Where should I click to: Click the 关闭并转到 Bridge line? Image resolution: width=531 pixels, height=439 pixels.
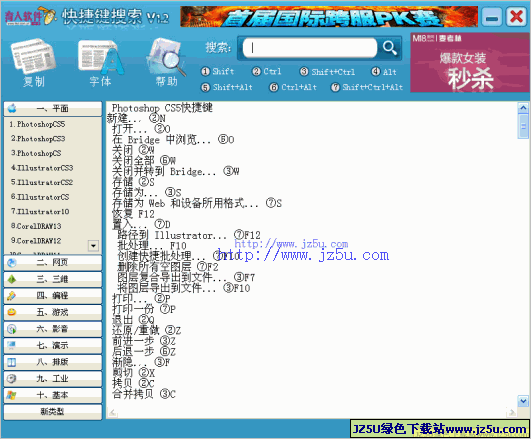click(x=176, y=171)
